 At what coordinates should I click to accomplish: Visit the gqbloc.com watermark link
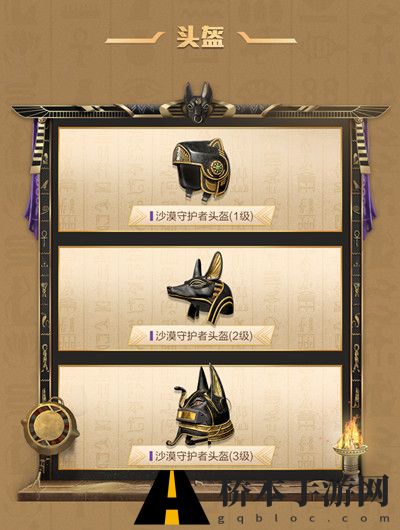pos(303,518)
